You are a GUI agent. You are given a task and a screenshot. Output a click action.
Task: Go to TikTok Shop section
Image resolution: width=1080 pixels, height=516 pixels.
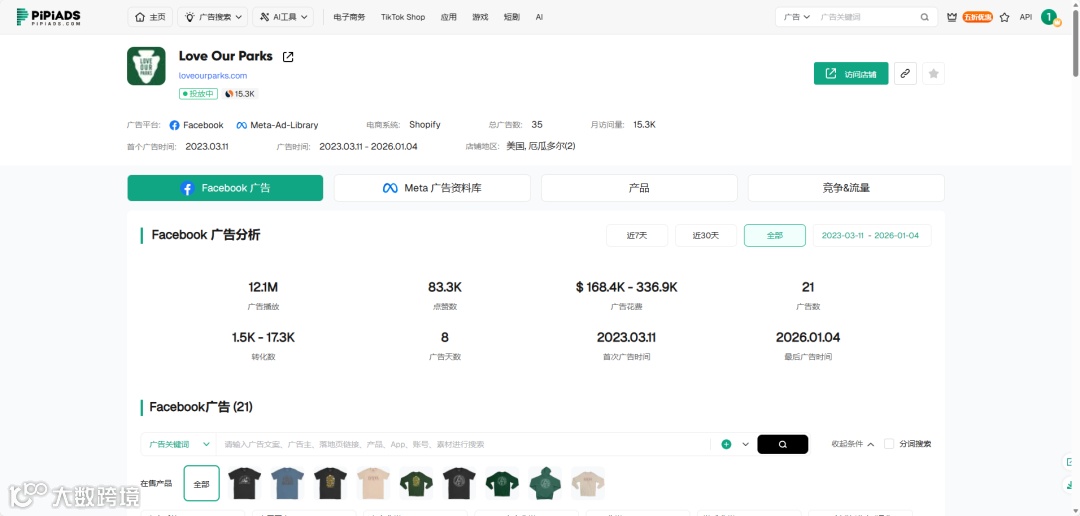(403, 17)
